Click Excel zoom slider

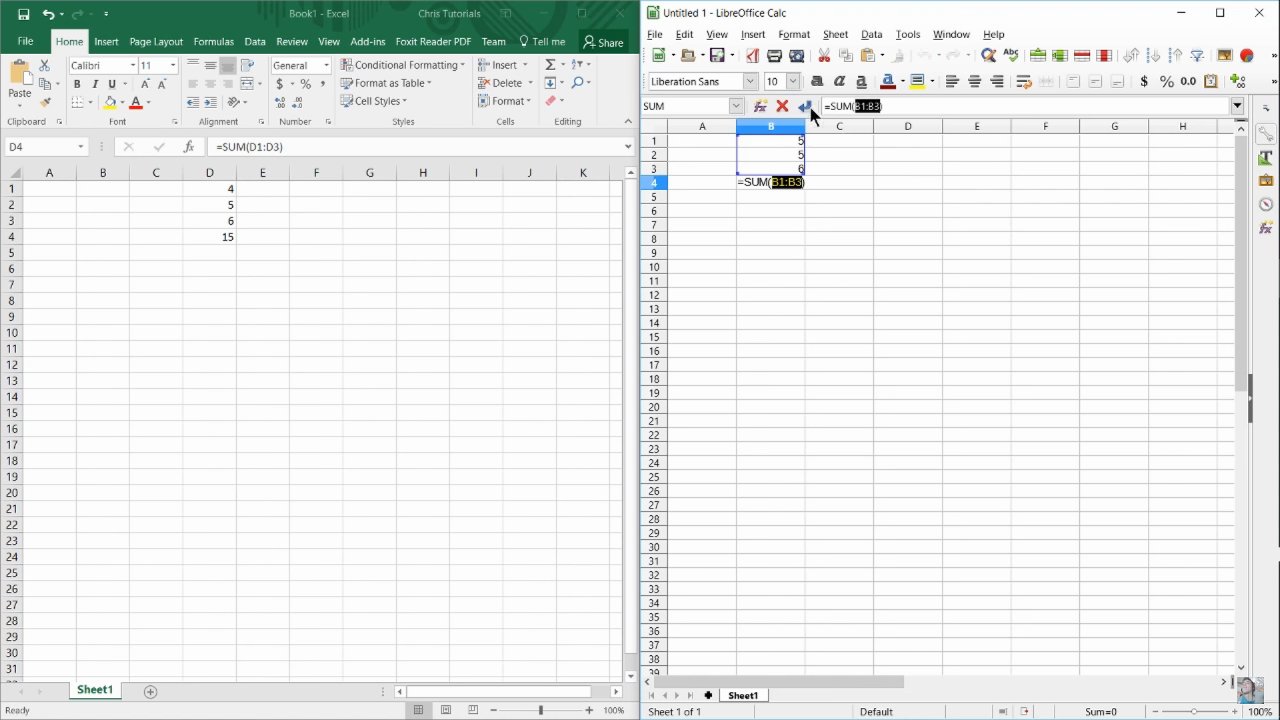click(x=541, y=710)
